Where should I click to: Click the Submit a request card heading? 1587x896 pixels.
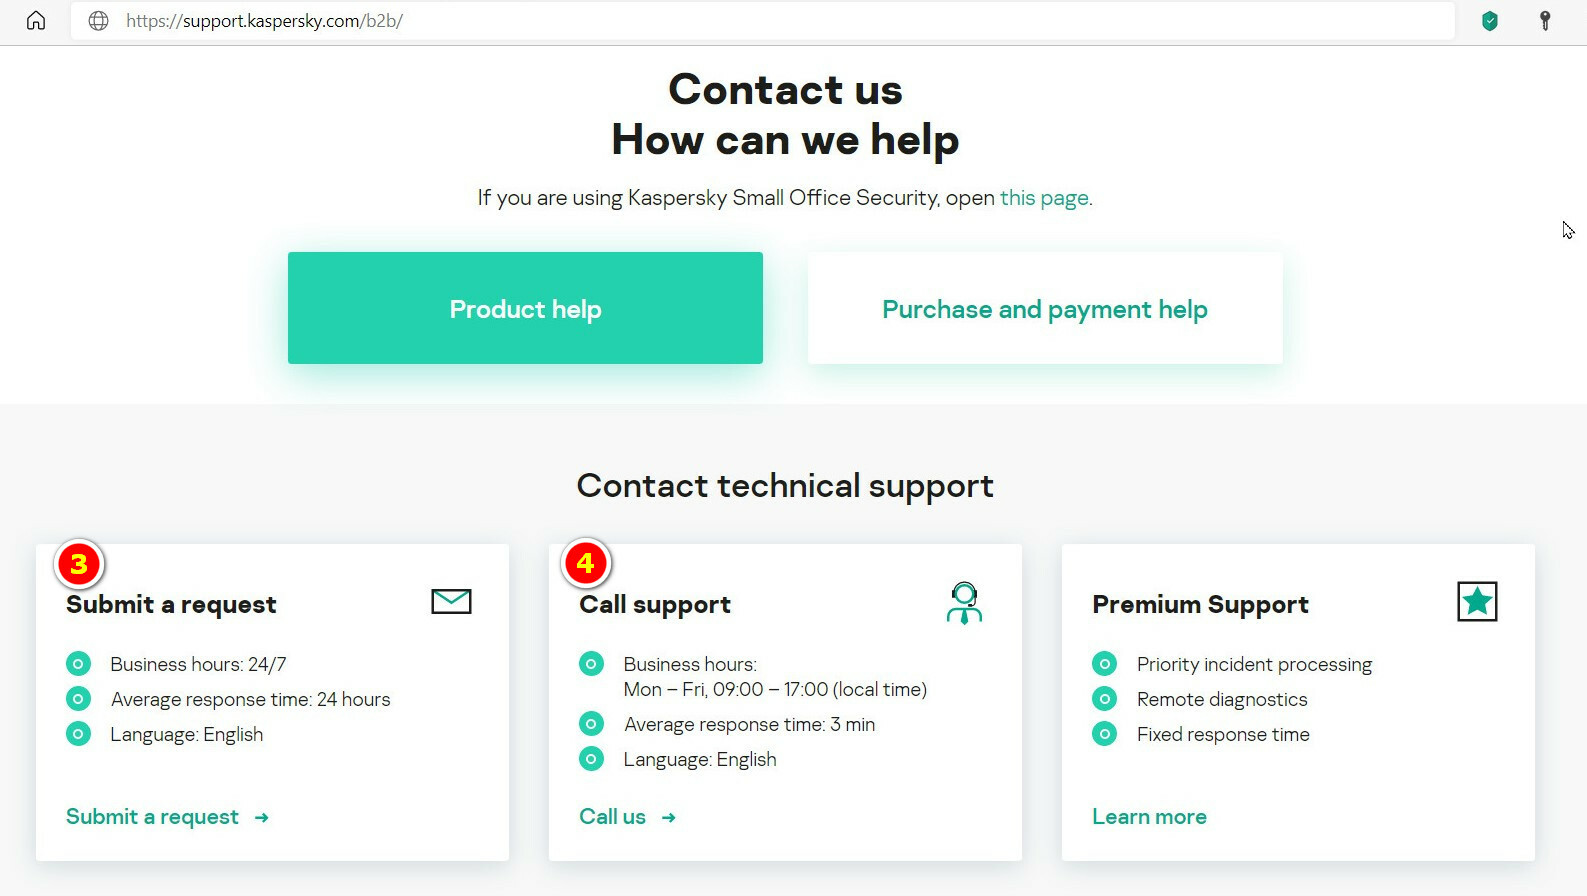171,604
